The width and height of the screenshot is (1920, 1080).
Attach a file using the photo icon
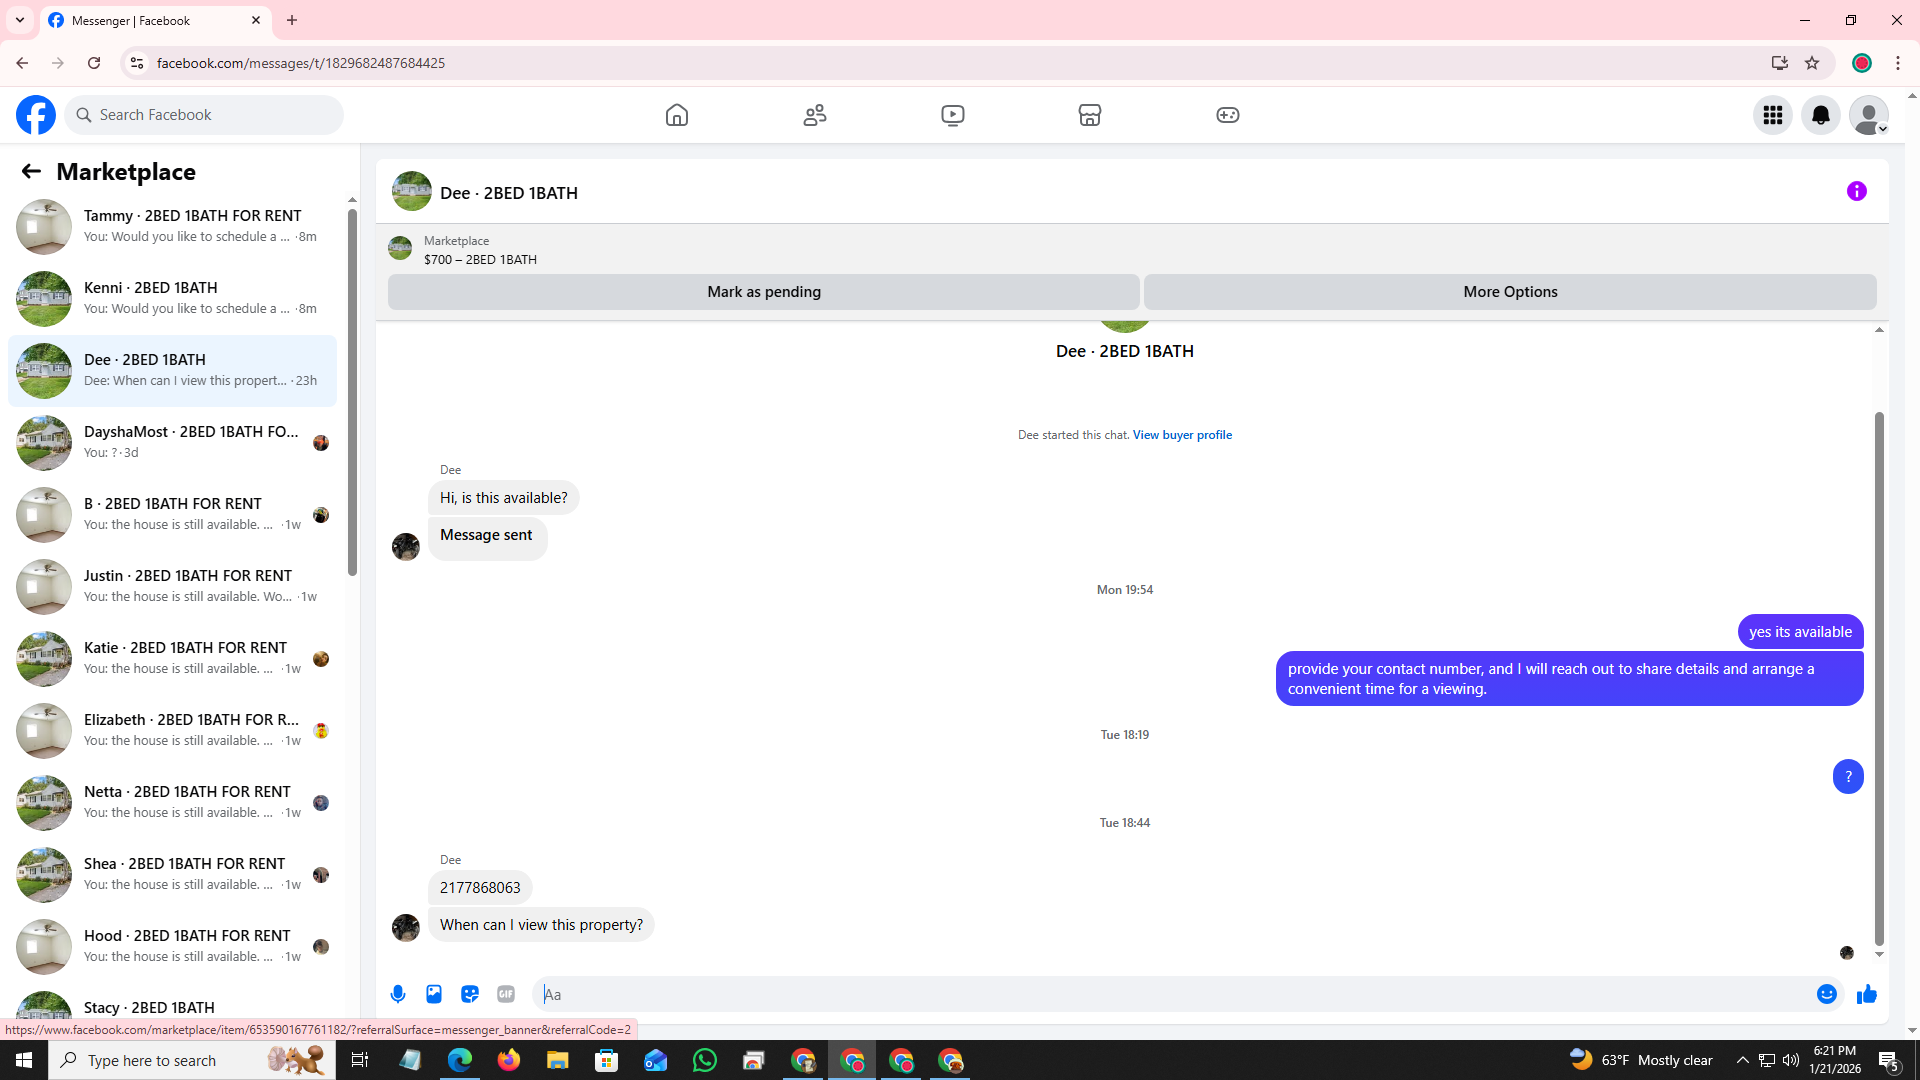point(434,994)
